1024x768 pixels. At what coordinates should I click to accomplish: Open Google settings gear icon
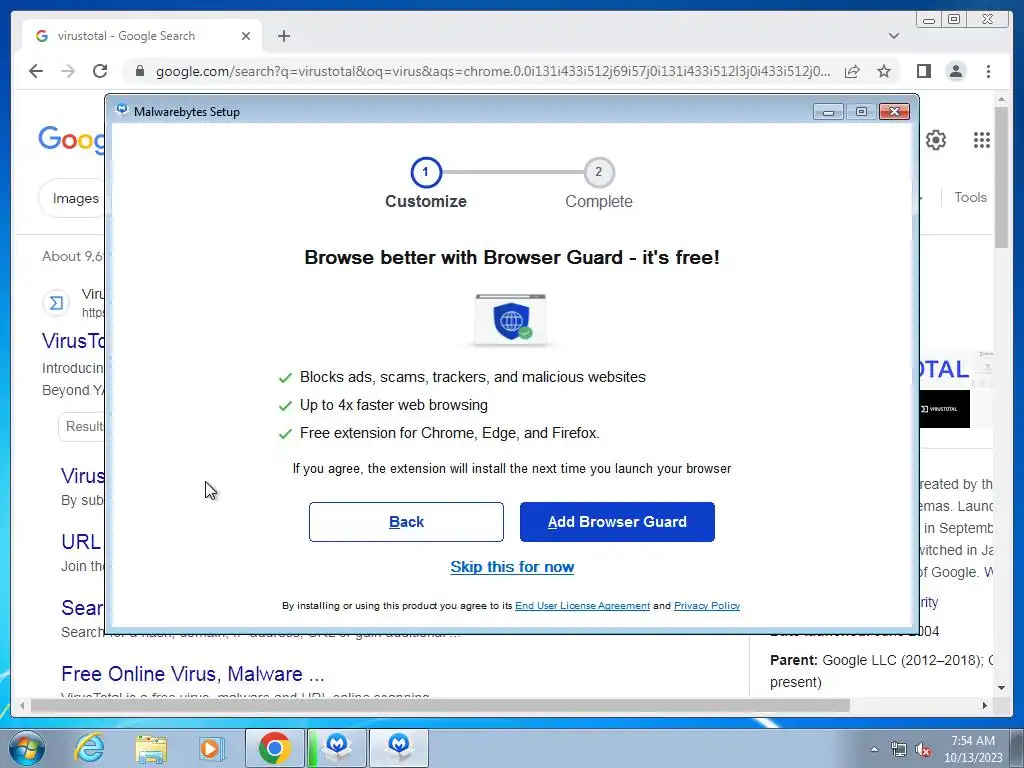click(x=936, y=140)
